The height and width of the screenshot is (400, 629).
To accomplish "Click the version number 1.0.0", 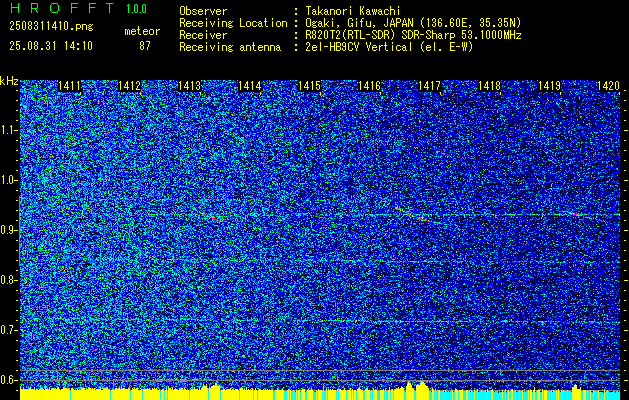I will pos(136,9).
